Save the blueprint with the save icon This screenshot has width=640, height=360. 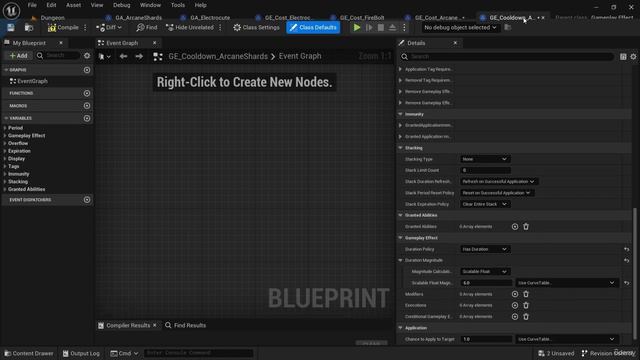click(11, 27)
